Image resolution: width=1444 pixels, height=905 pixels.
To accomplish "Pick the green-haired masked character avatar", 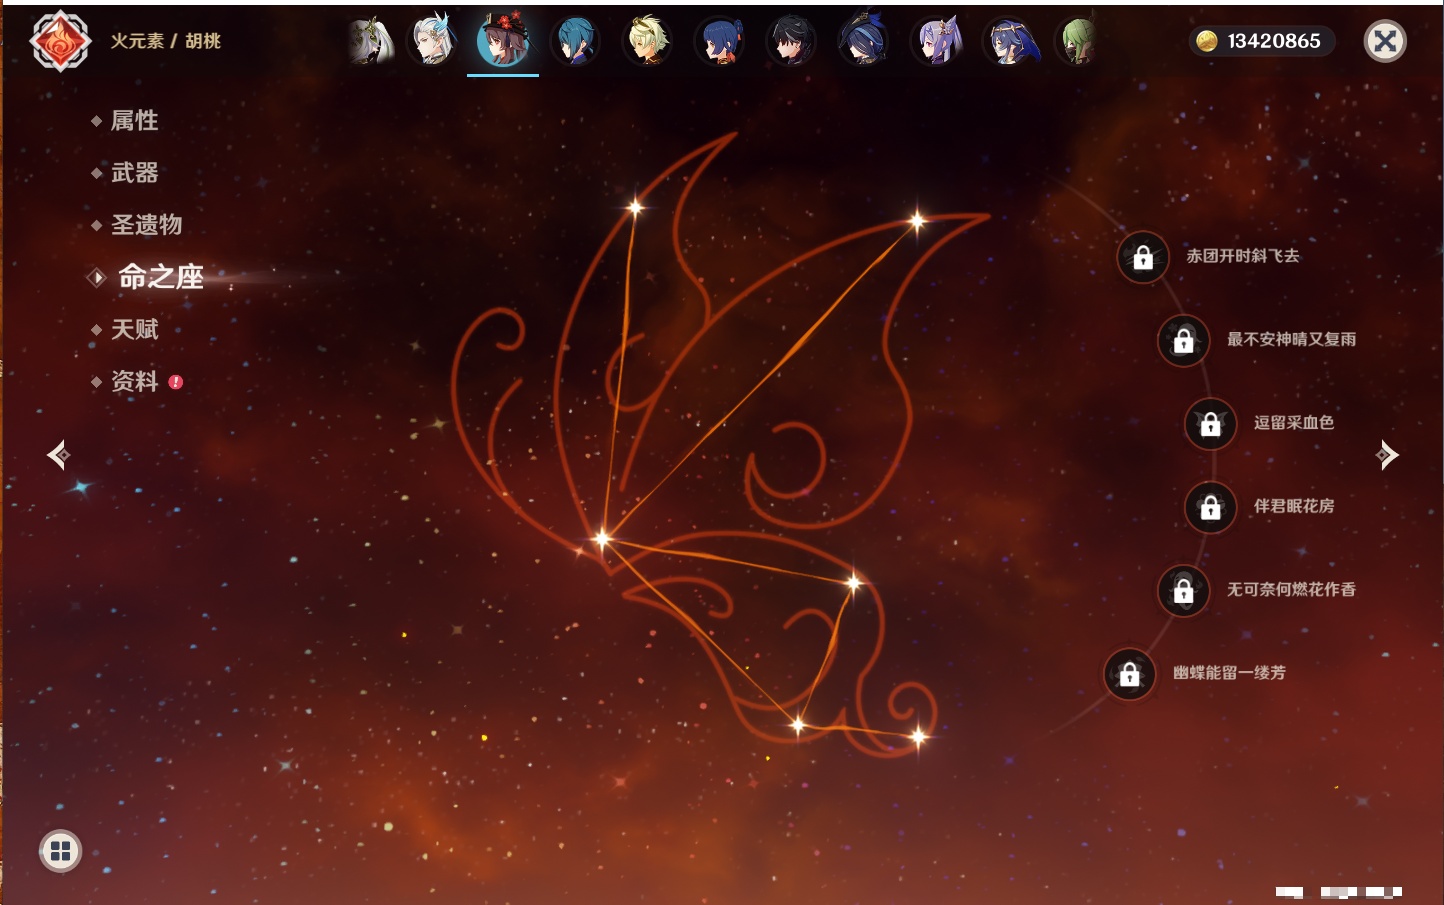I will pos(1078,42).
